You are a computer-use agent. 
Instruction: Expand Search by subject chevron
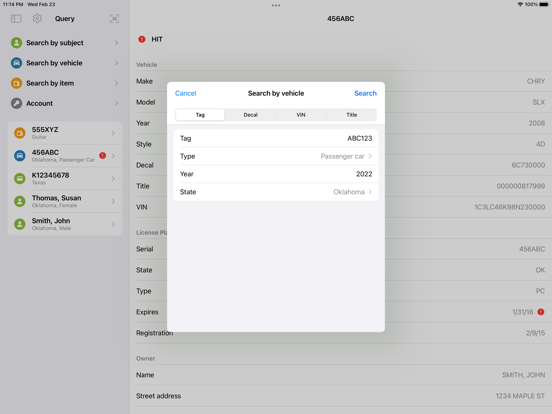117,43
